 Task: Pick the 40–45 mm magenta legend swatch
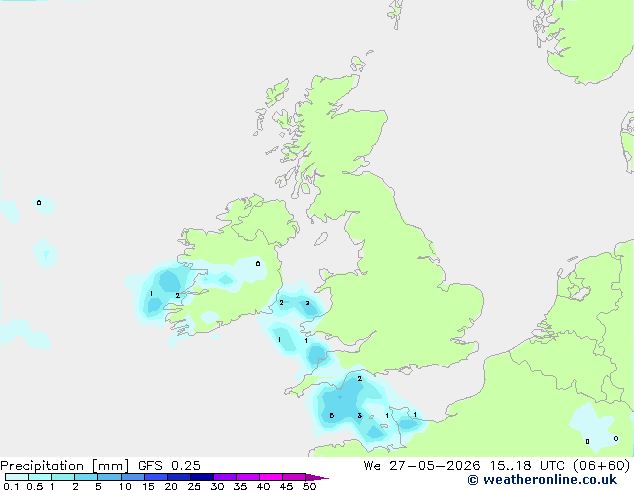click(271, 477)
